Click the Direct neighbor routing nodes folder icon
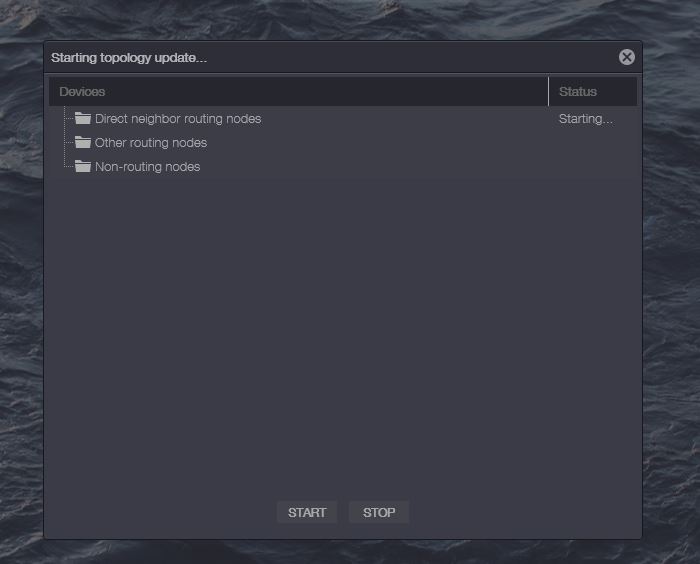 [x=83, y=119]
